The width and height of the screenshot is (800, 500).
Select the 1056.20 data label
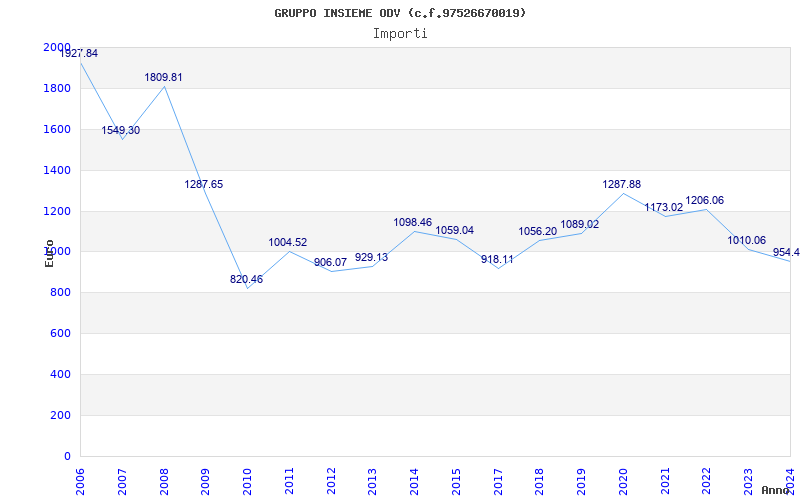(538, 232)
